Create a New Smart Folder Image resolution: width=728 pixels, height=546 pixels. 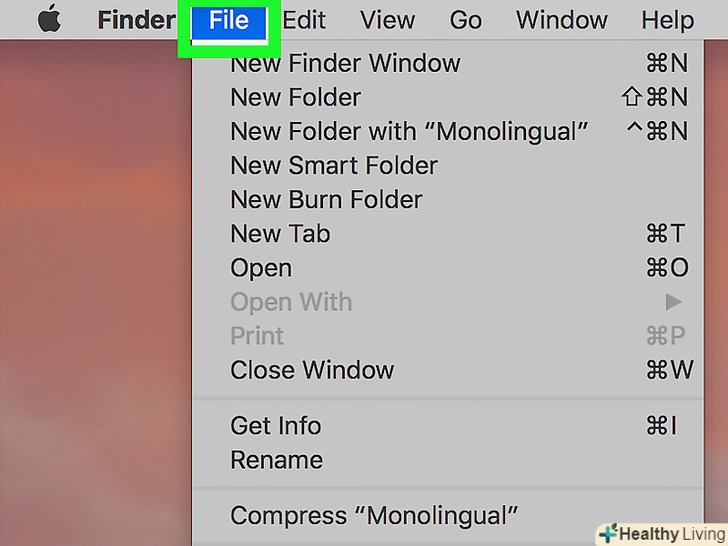334,165
